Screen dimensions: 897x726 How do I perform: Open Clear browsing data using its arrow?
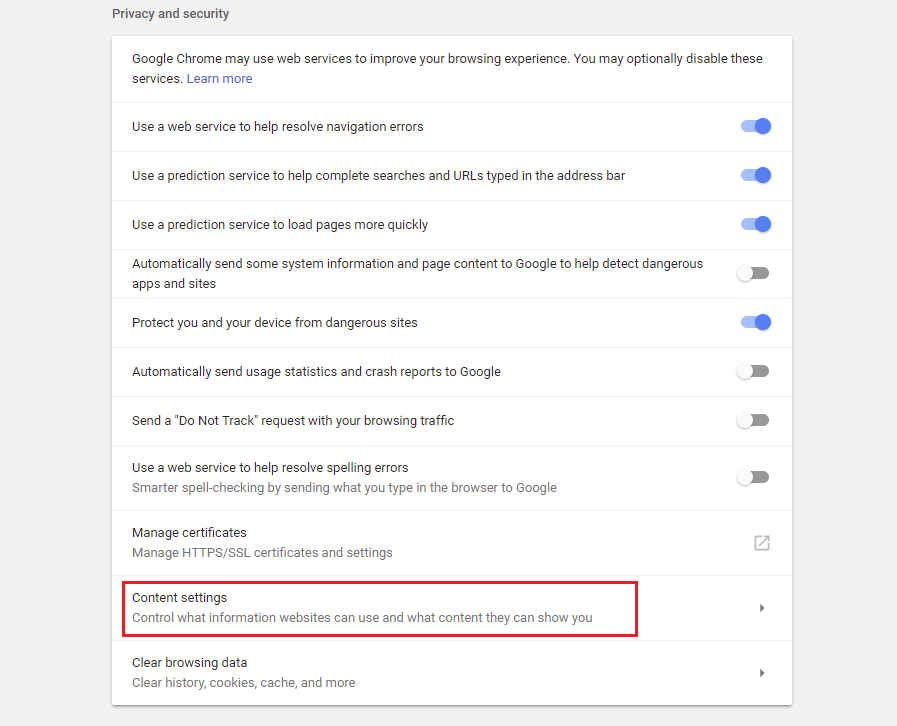(x=762, y=673)
